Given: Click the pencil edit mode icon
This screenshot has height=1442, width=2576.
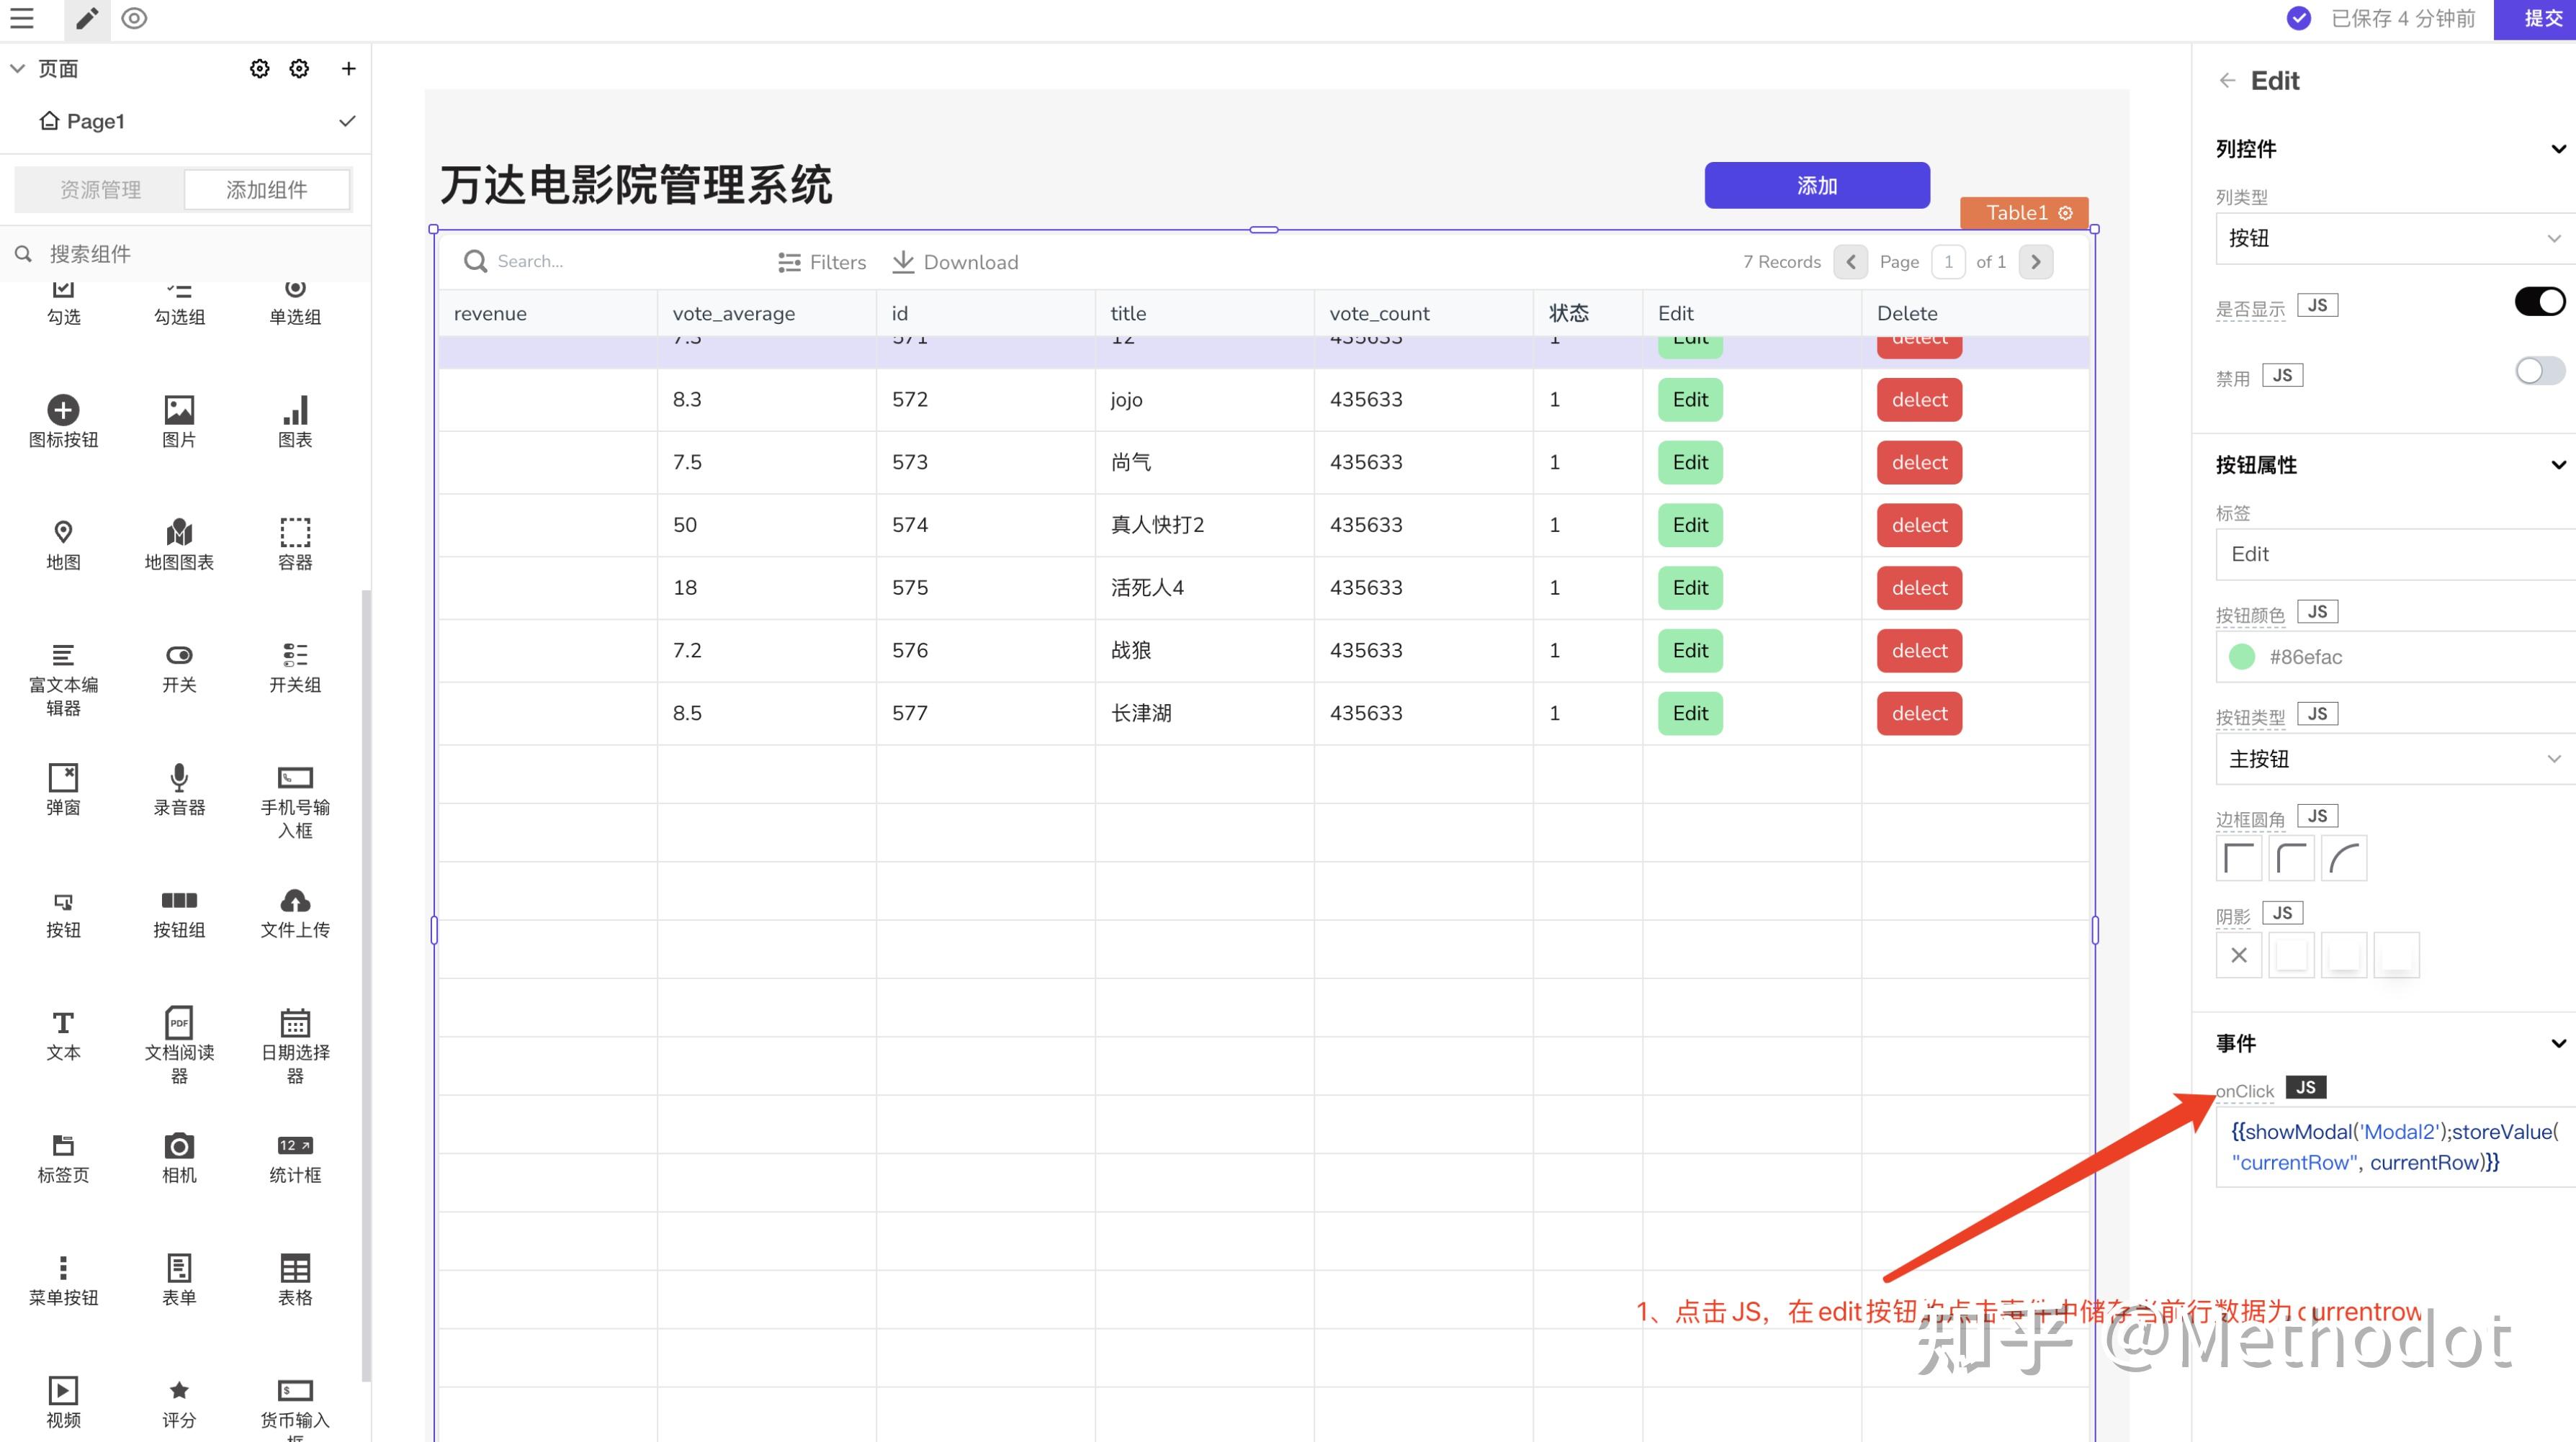Looking at the screenshot, I should pyautogui.click(x=87, y=18).
